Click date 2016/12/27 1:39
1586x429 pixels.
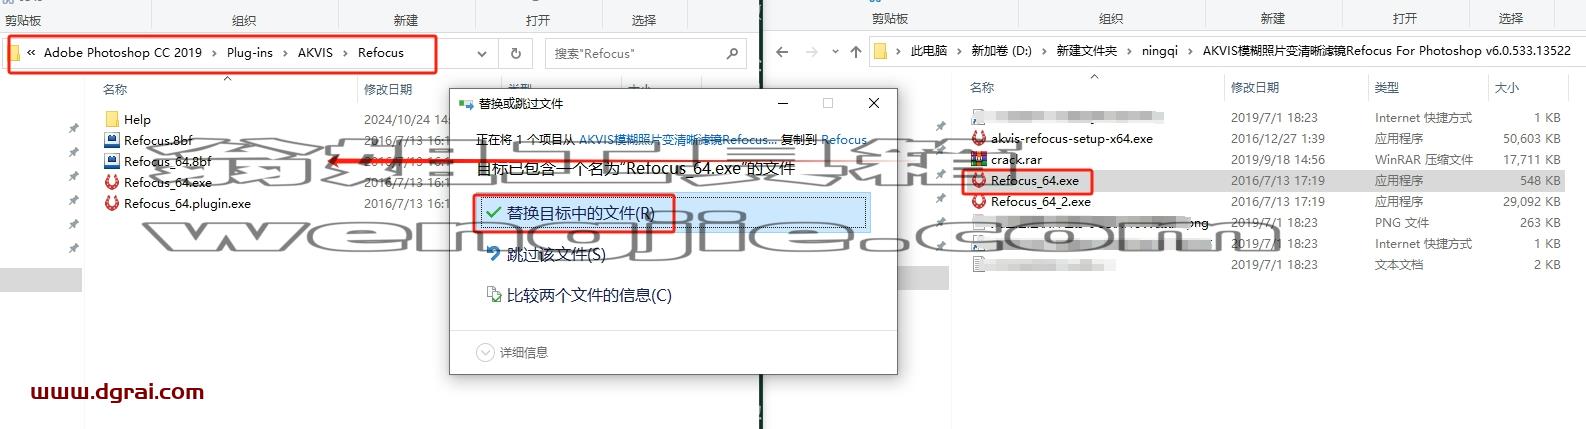1278,138
